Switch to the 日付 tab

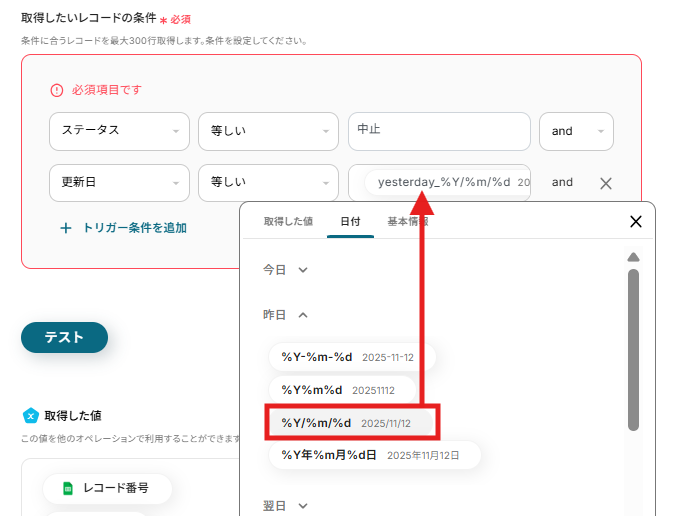[350, 222]
